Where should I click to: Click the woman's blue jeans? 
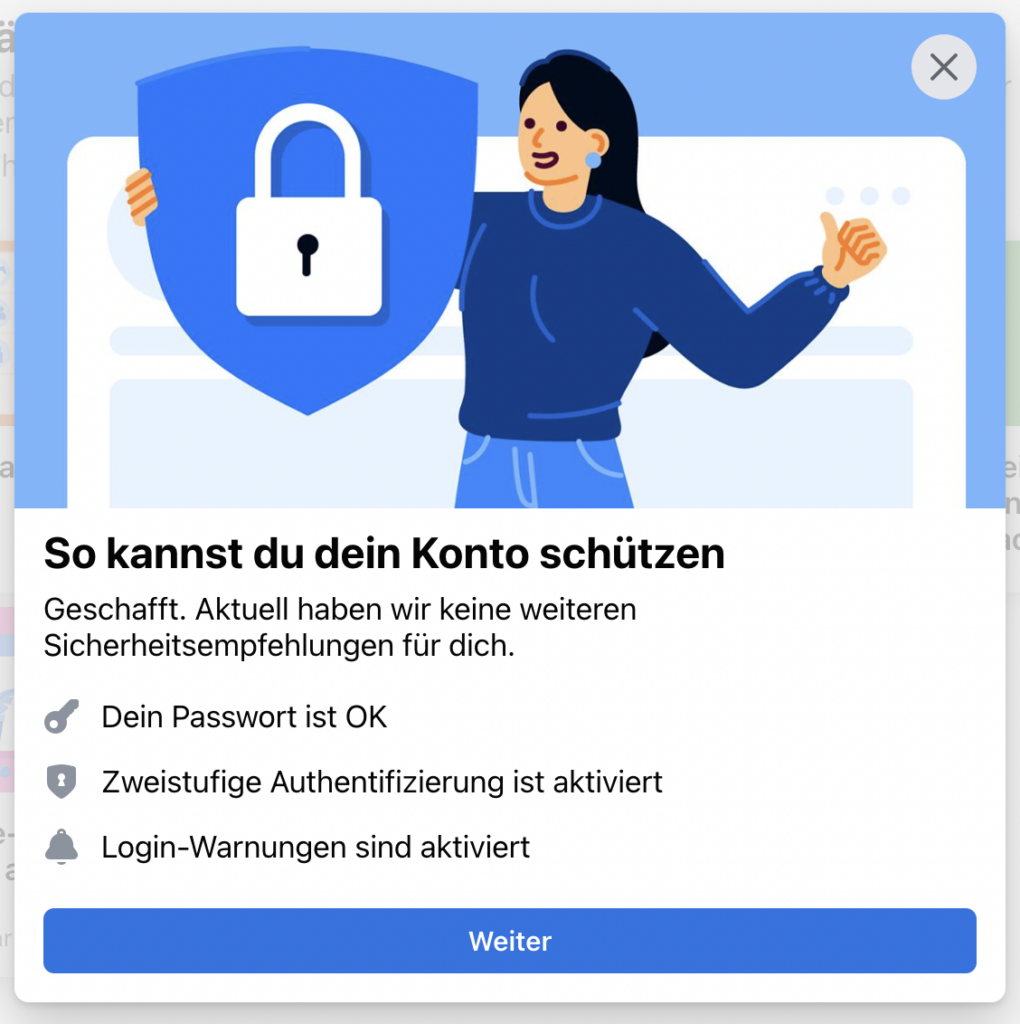(543, 472)
